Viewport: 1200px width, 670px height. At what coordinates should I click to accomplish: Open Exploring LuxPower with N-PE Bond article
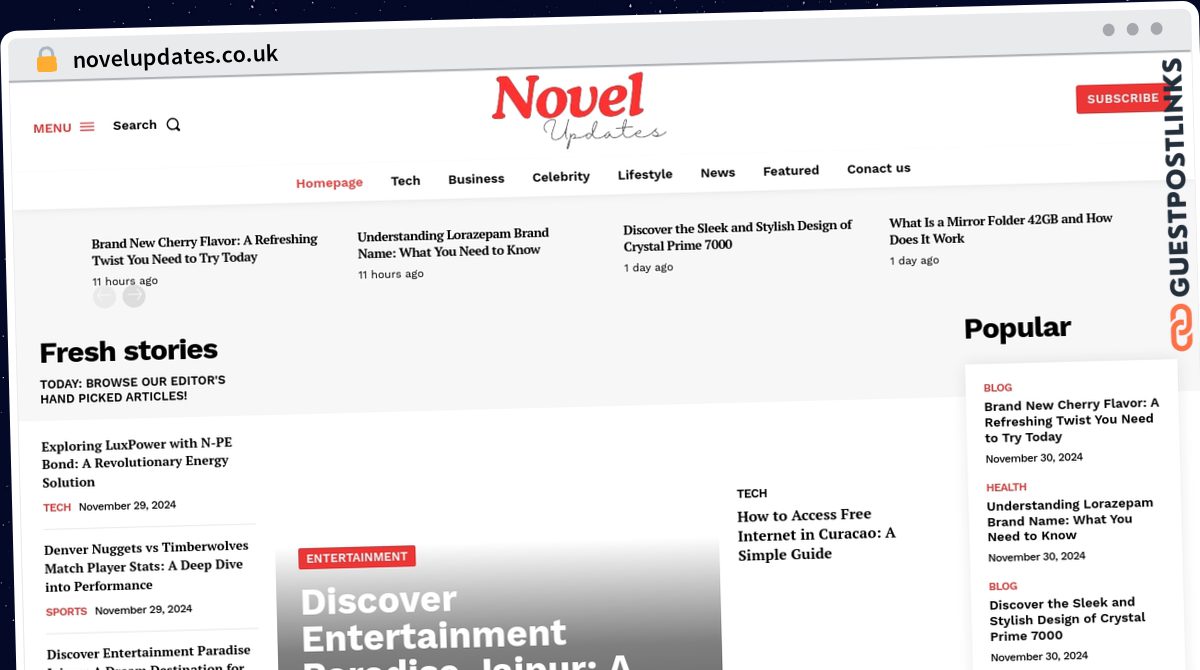137,462
